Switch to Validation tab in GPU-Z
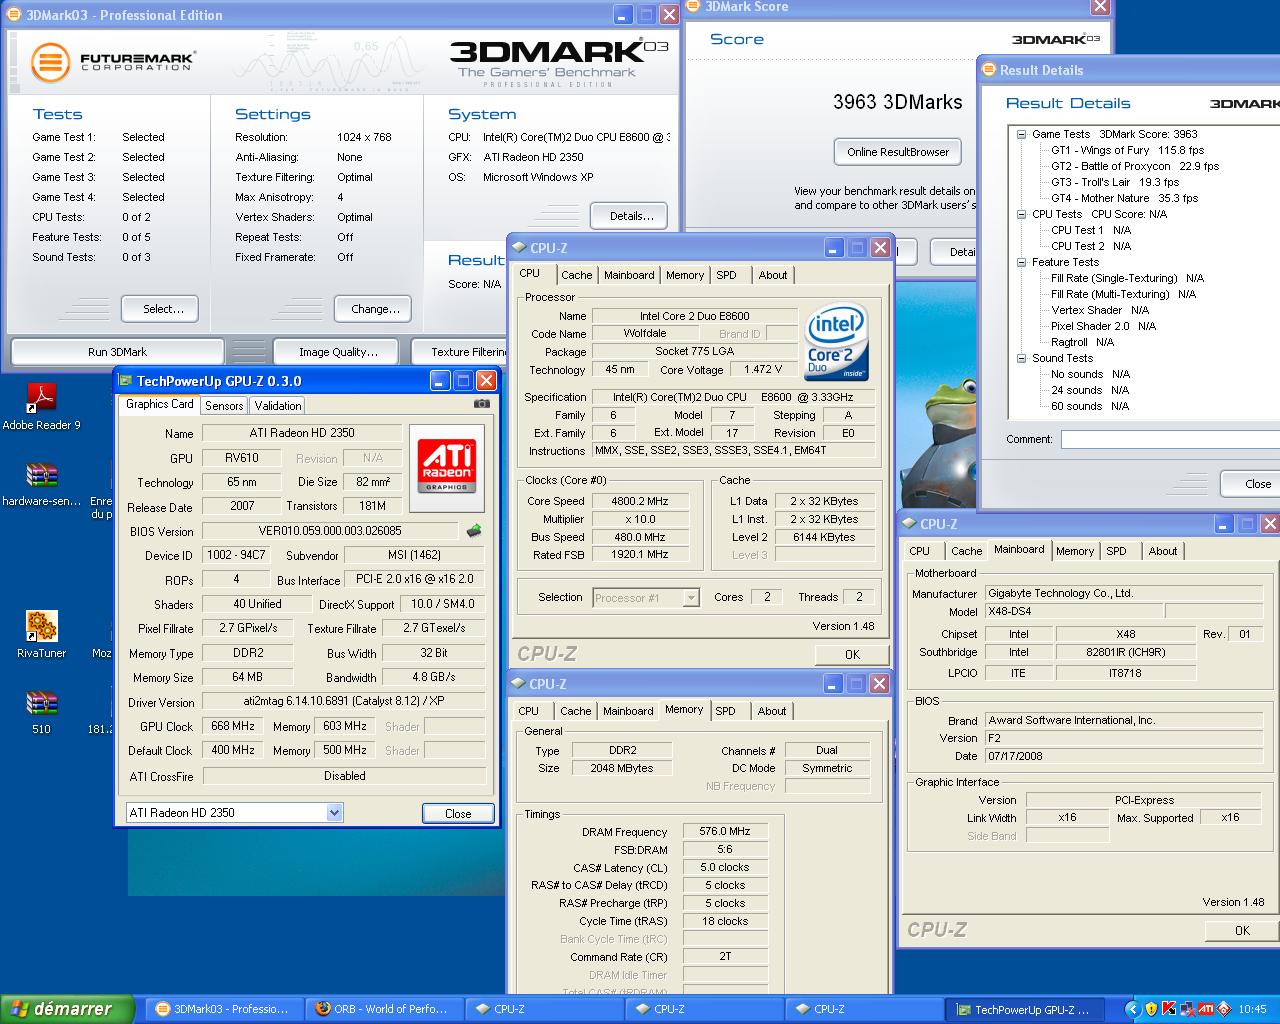 pos(278,406)
